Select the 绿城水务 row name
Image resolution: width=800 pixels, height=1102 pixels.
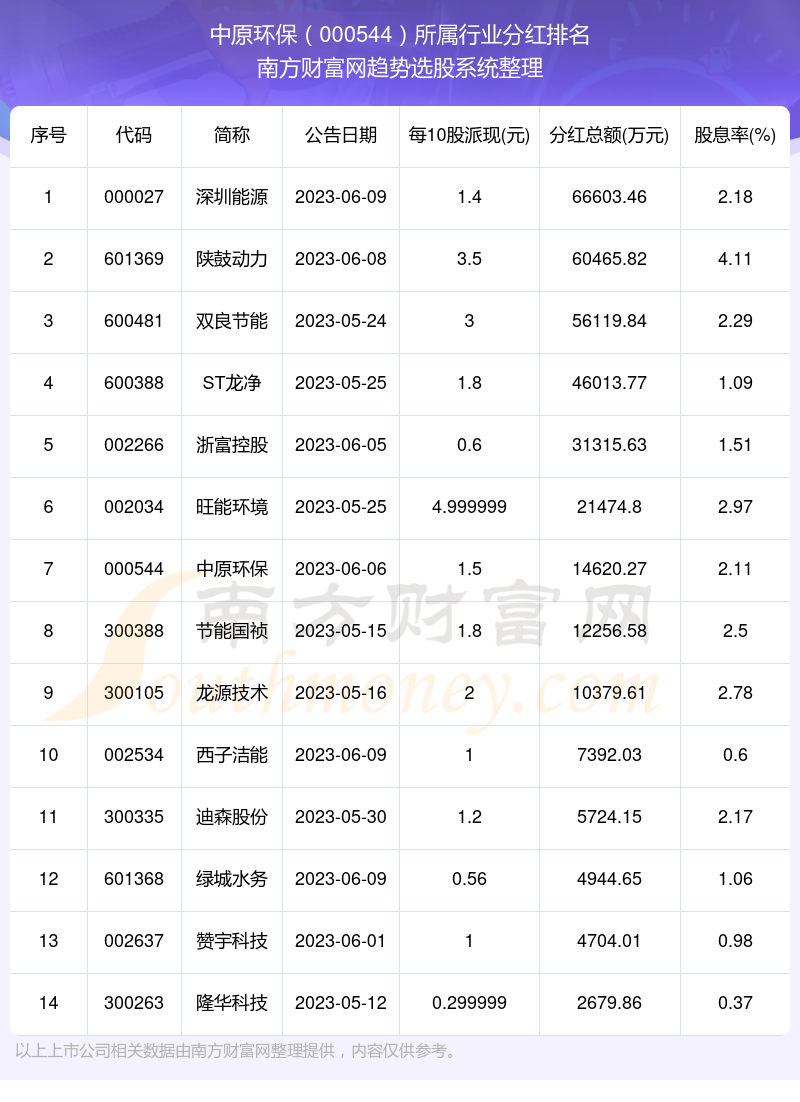coord(232,879)
